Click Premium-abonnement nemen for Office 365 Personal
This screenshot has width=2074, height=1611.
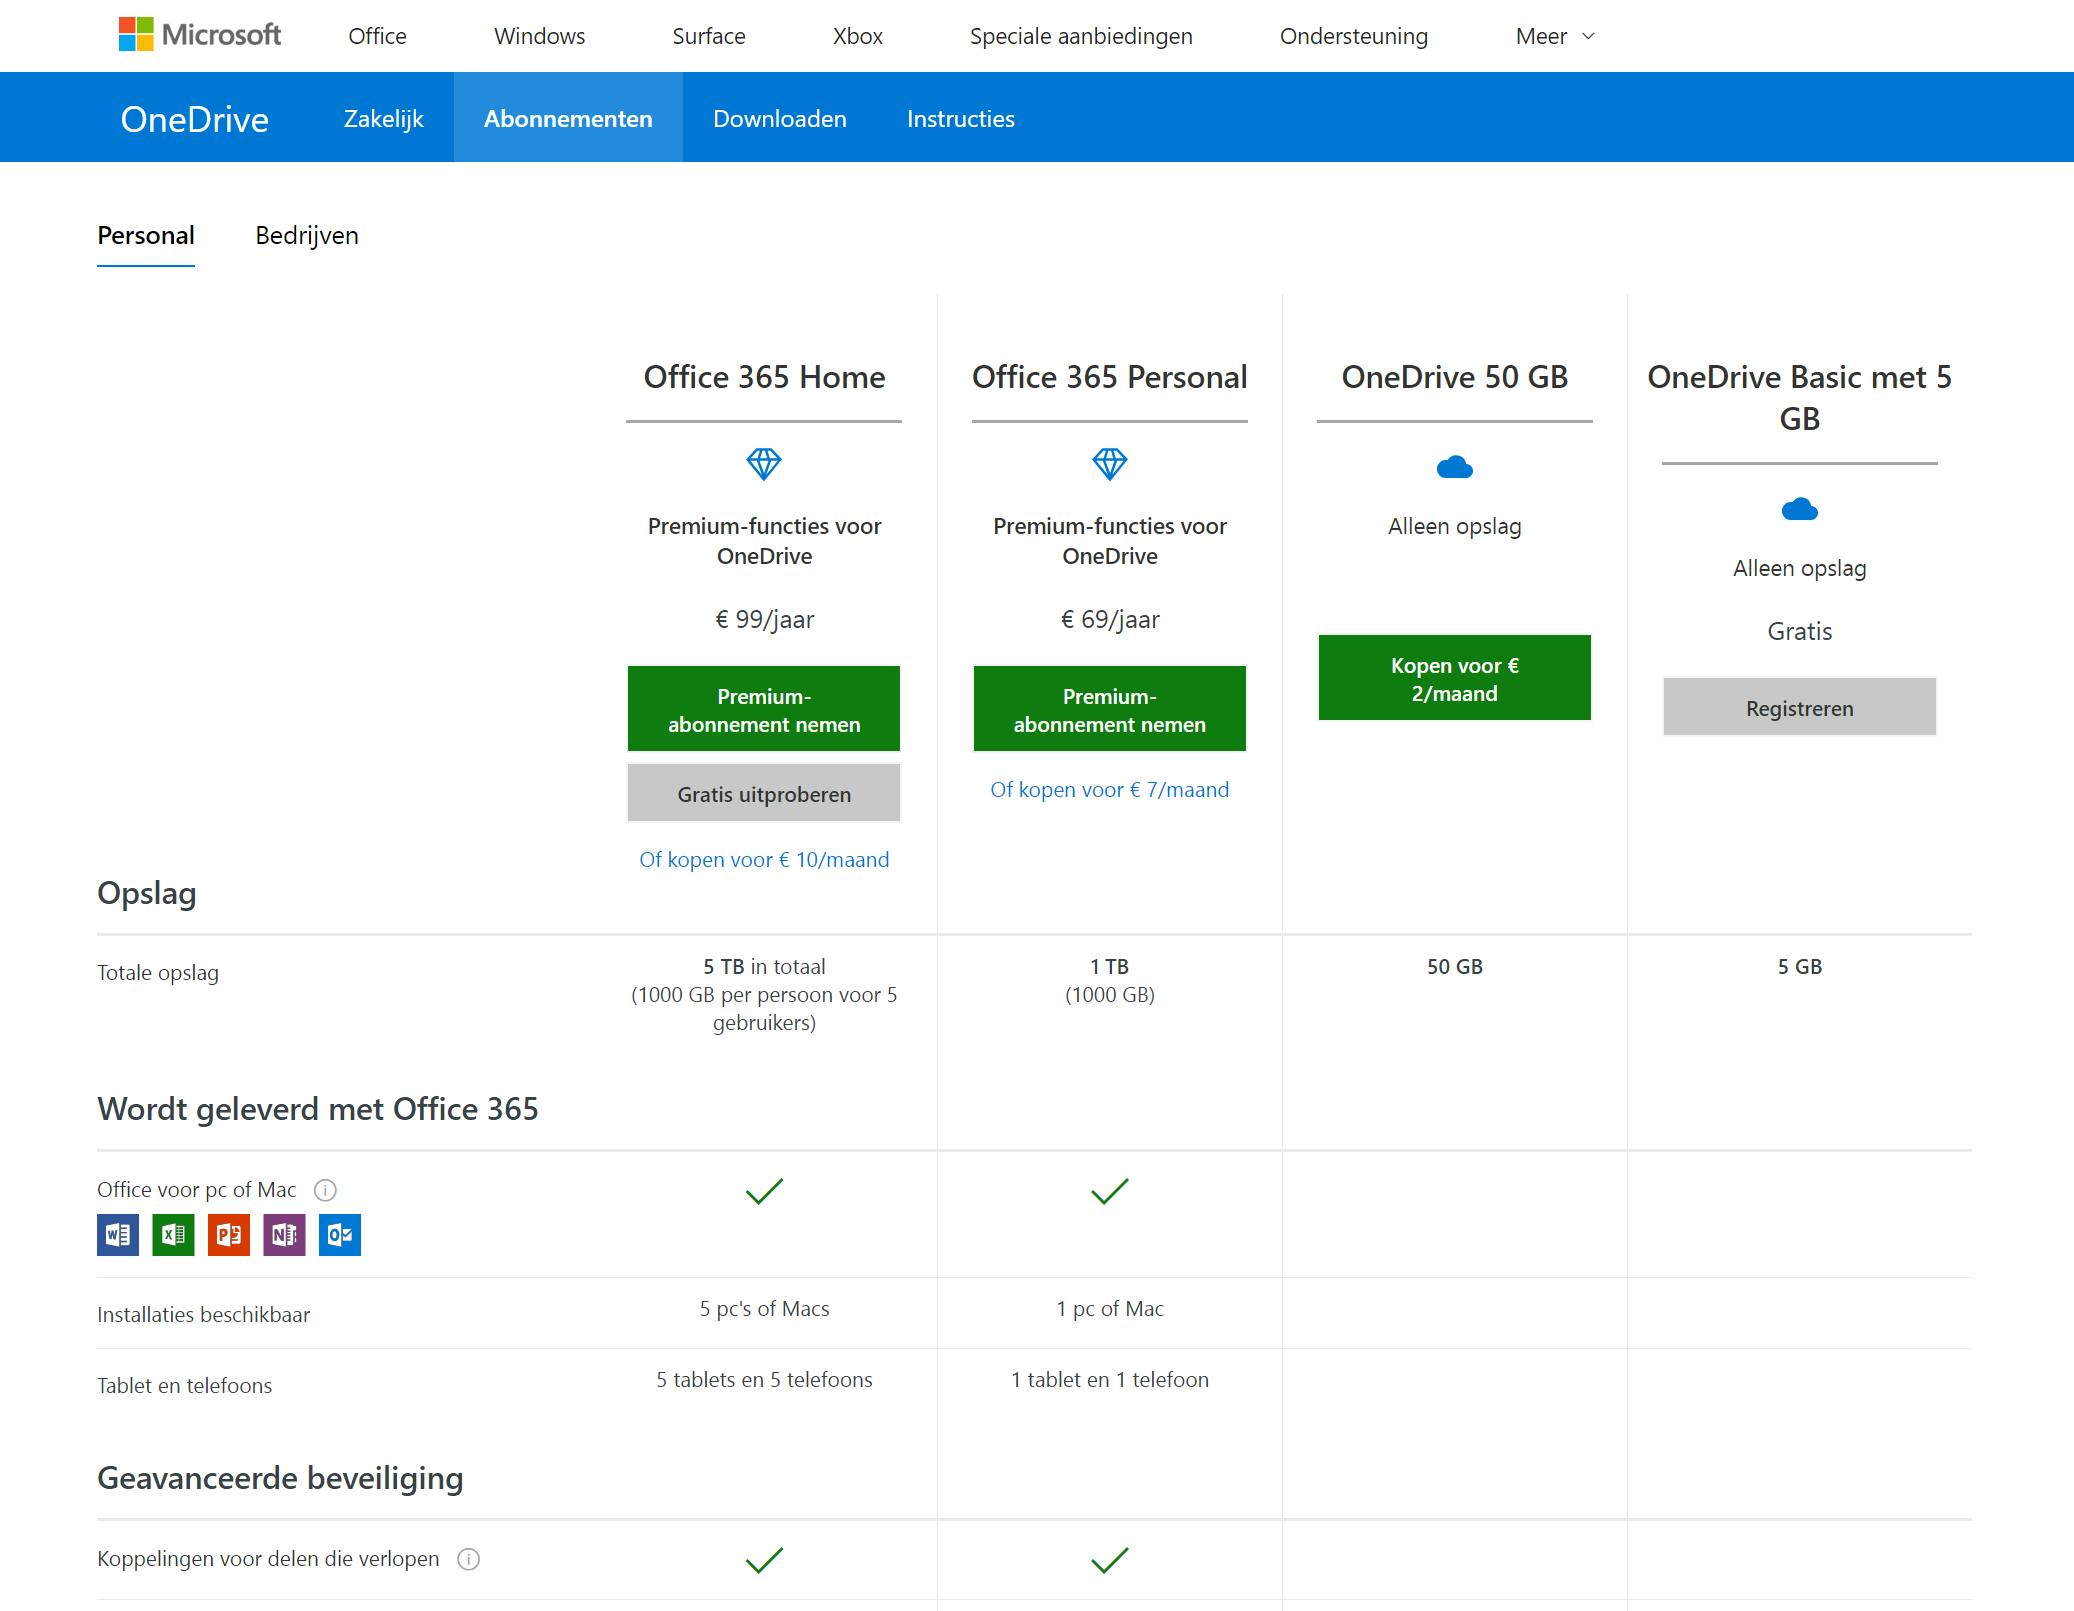pos(1109,709)
